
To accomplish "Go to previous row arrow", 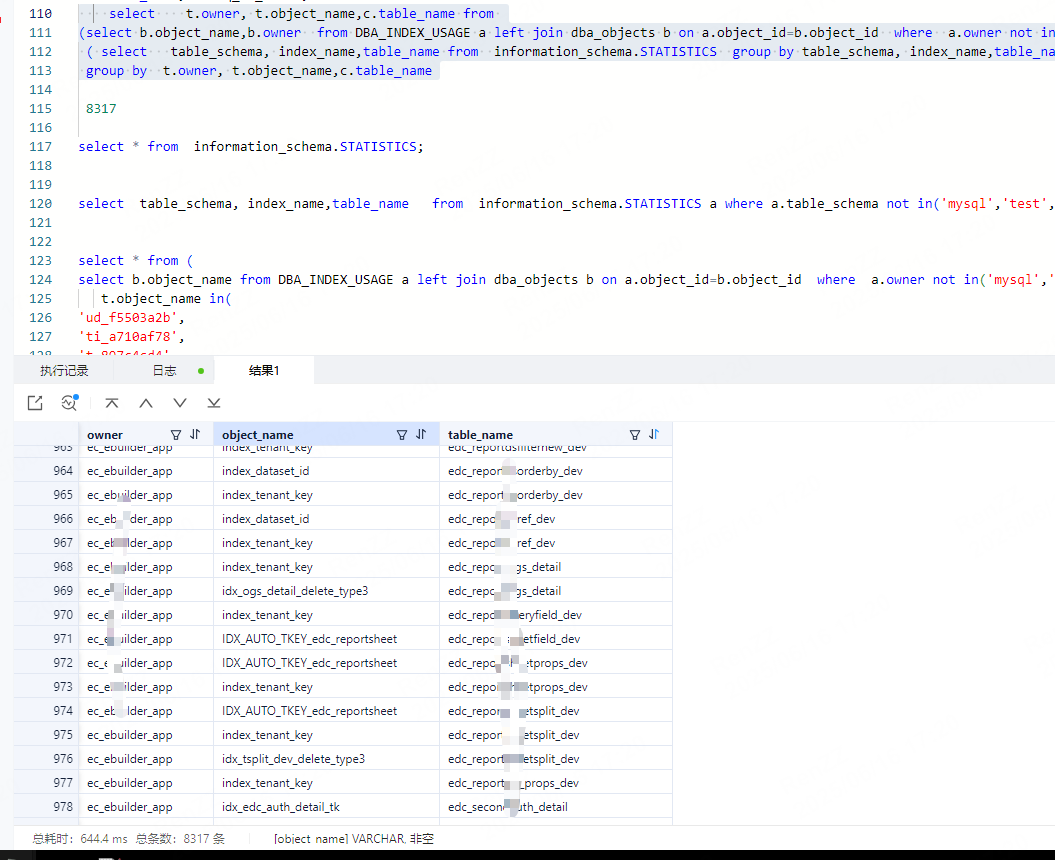I will [x=146, y=403].
